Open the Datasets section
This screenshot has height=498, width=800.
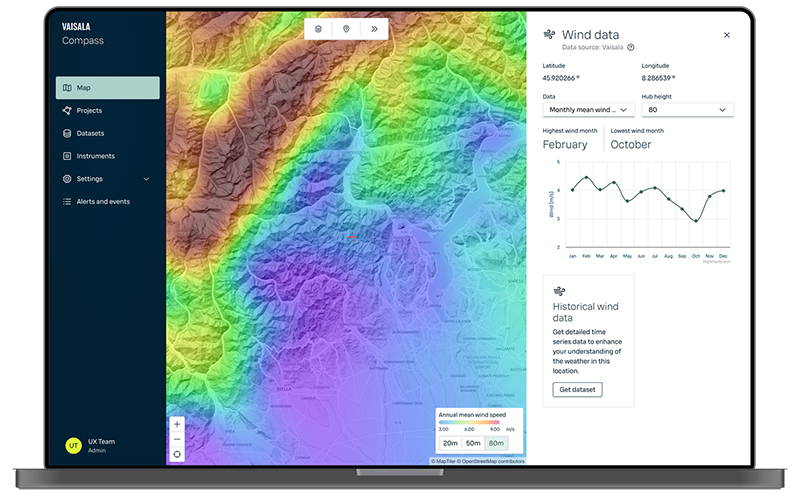click(x=90, y=133)
